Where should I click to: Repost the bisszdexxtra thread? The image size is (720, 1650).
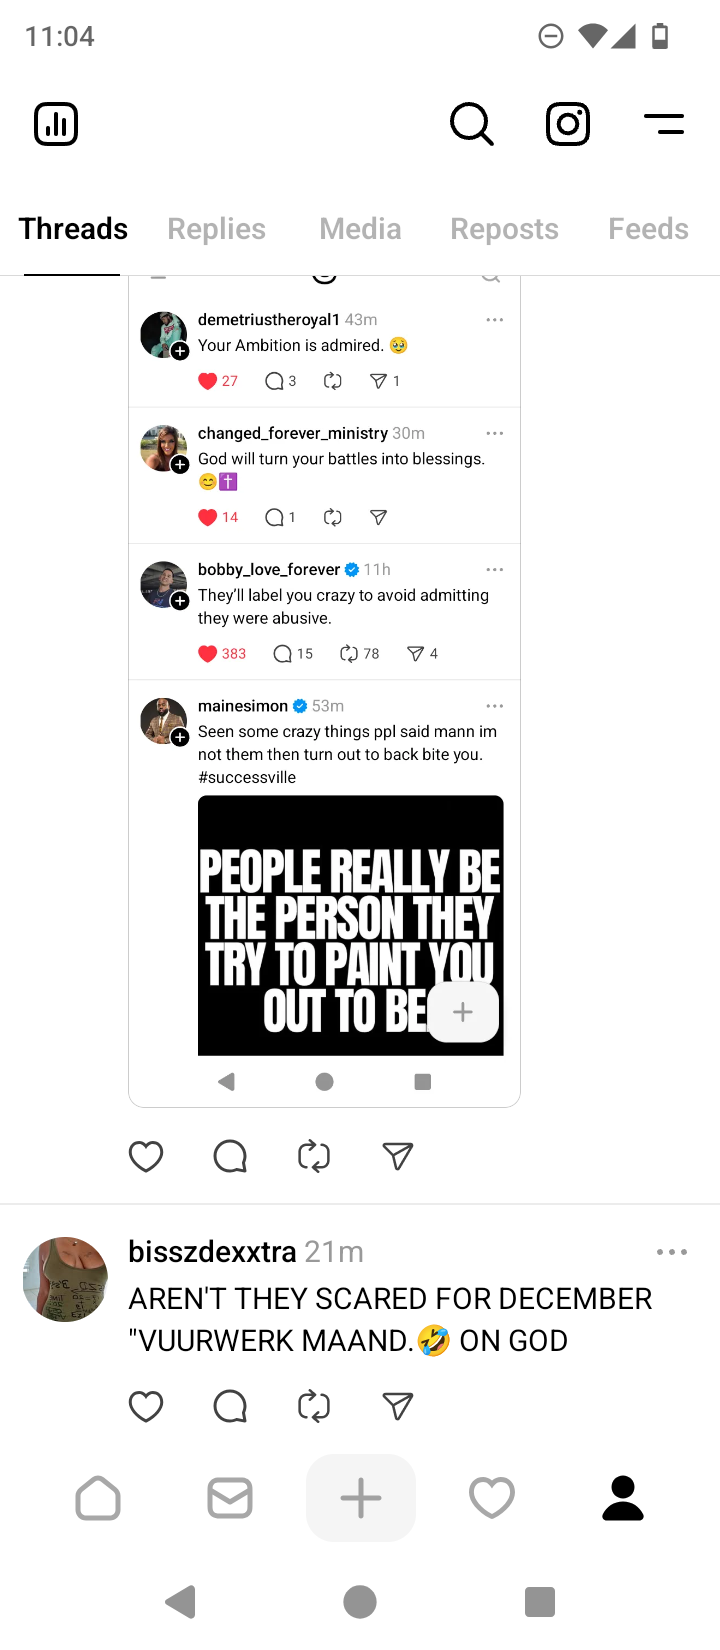314,1406
